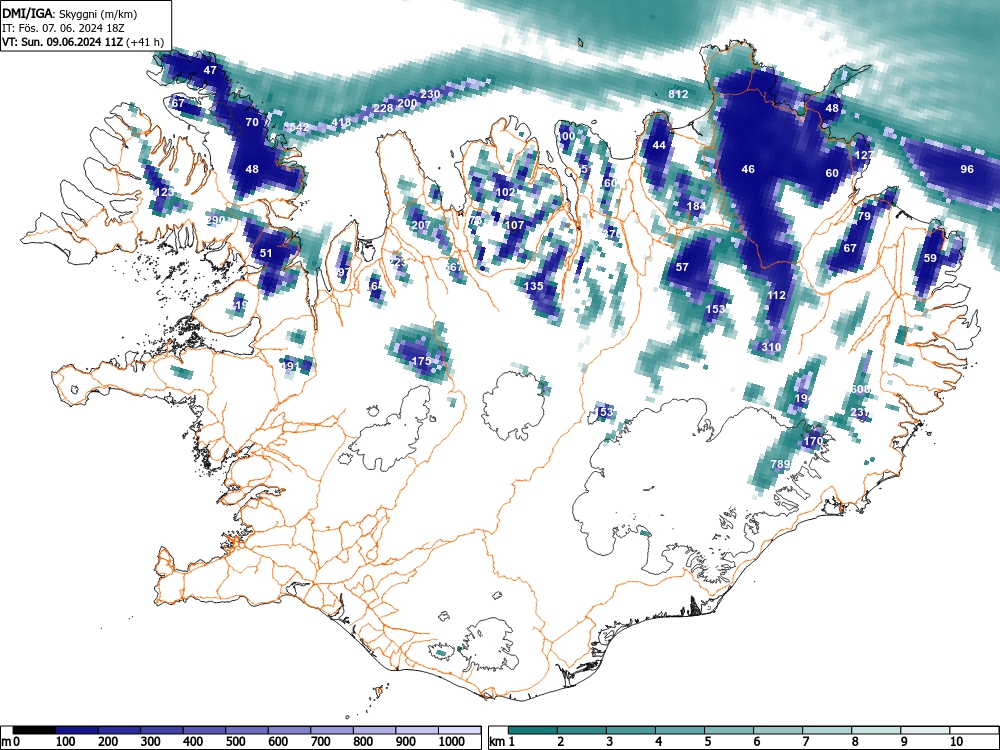Viewport: 1000px width, 750px height.
Task: Click the visibility value 44 on the map
Action: 659,145
